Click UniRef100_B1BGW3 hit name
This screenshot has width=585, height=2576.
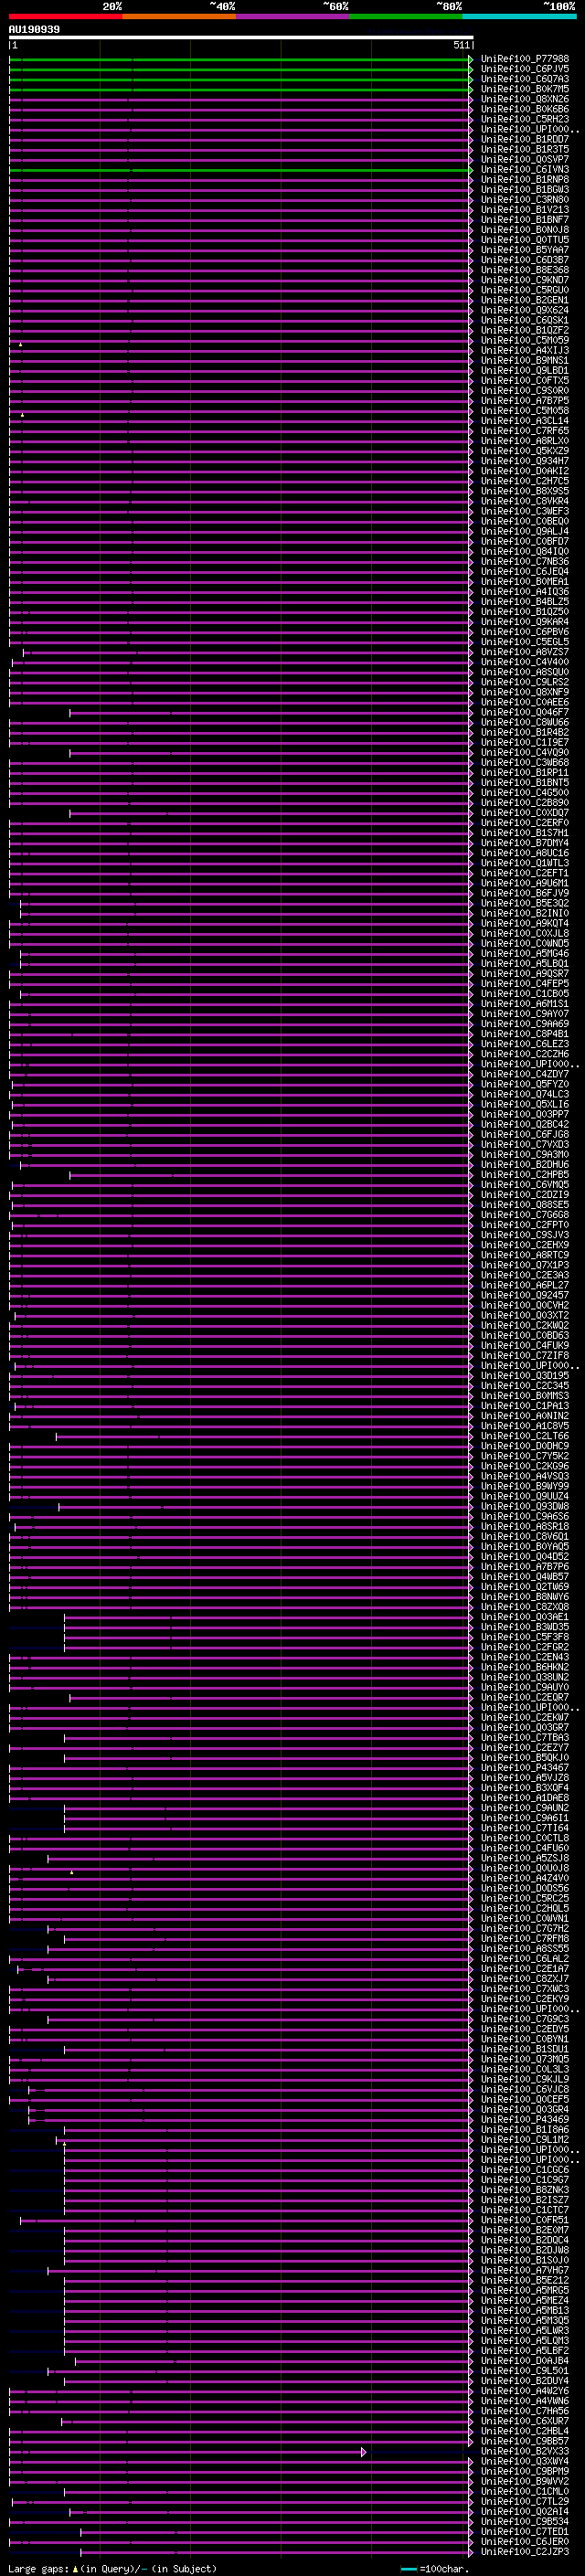click(524, 190)
